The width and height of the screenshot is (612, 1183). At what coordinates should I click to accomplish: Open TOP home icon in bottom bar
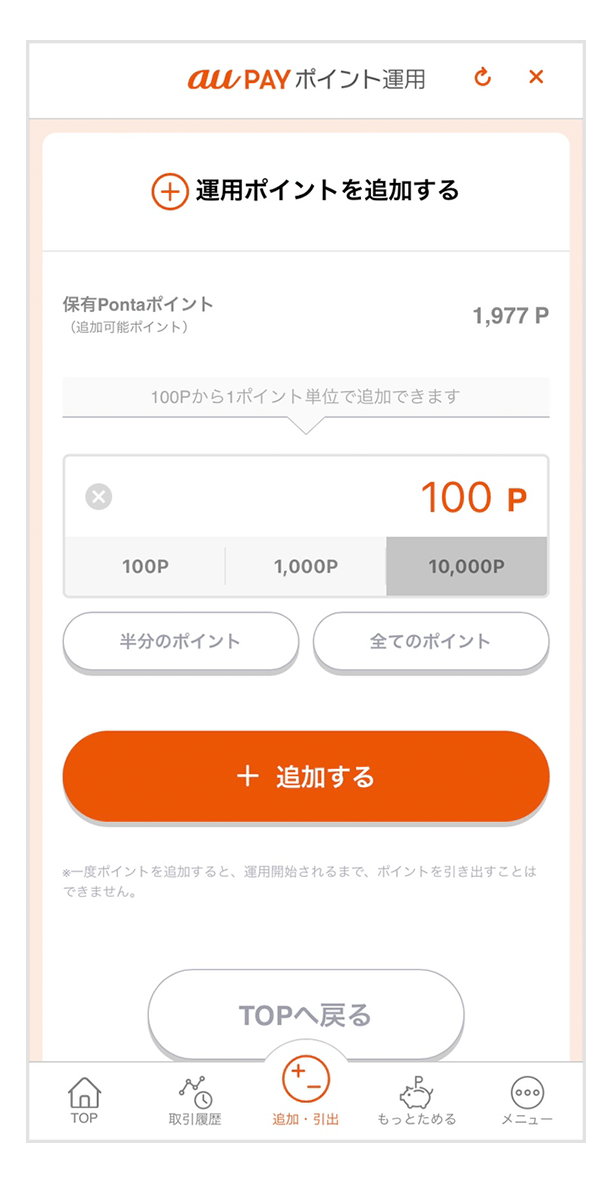tap(84, 1092)
